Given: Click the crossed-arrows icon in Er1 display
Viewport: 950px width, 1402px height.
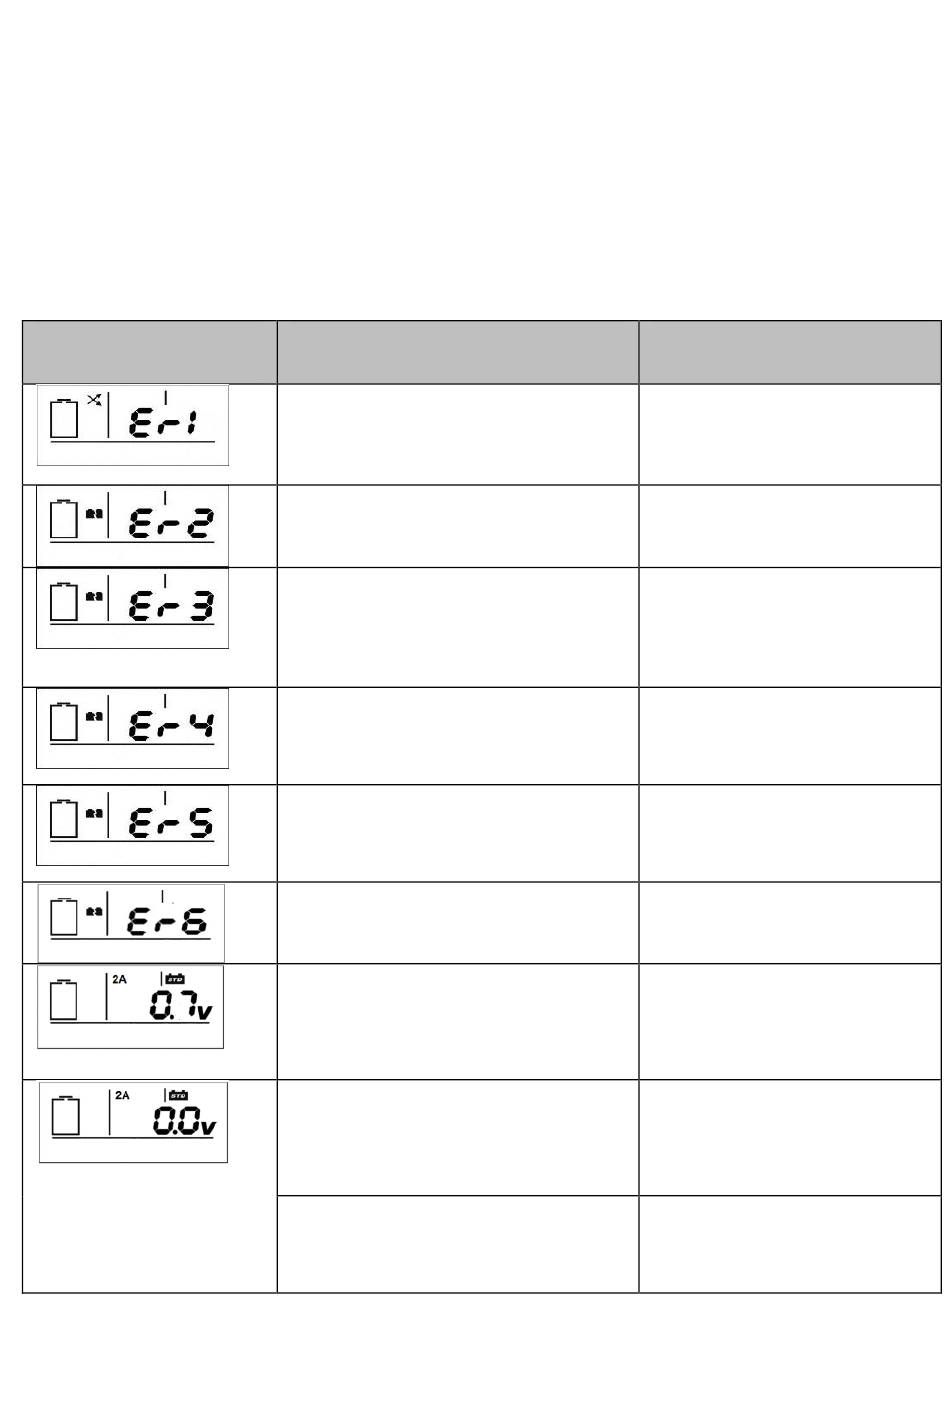Looking at the screenshot, I should (x=93, y=400).
